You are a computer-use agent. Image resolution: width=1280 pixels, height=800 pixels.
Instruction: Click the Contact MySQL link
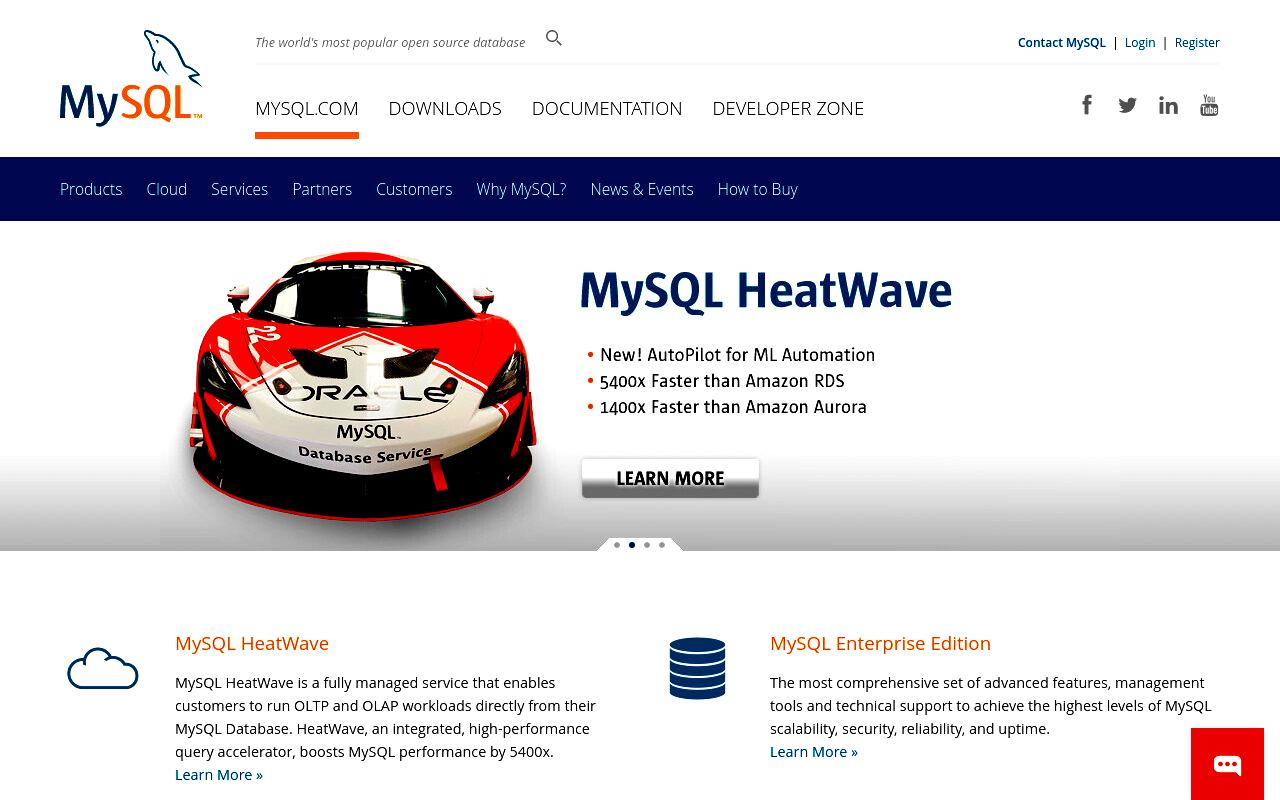(x=1062, y=42)
